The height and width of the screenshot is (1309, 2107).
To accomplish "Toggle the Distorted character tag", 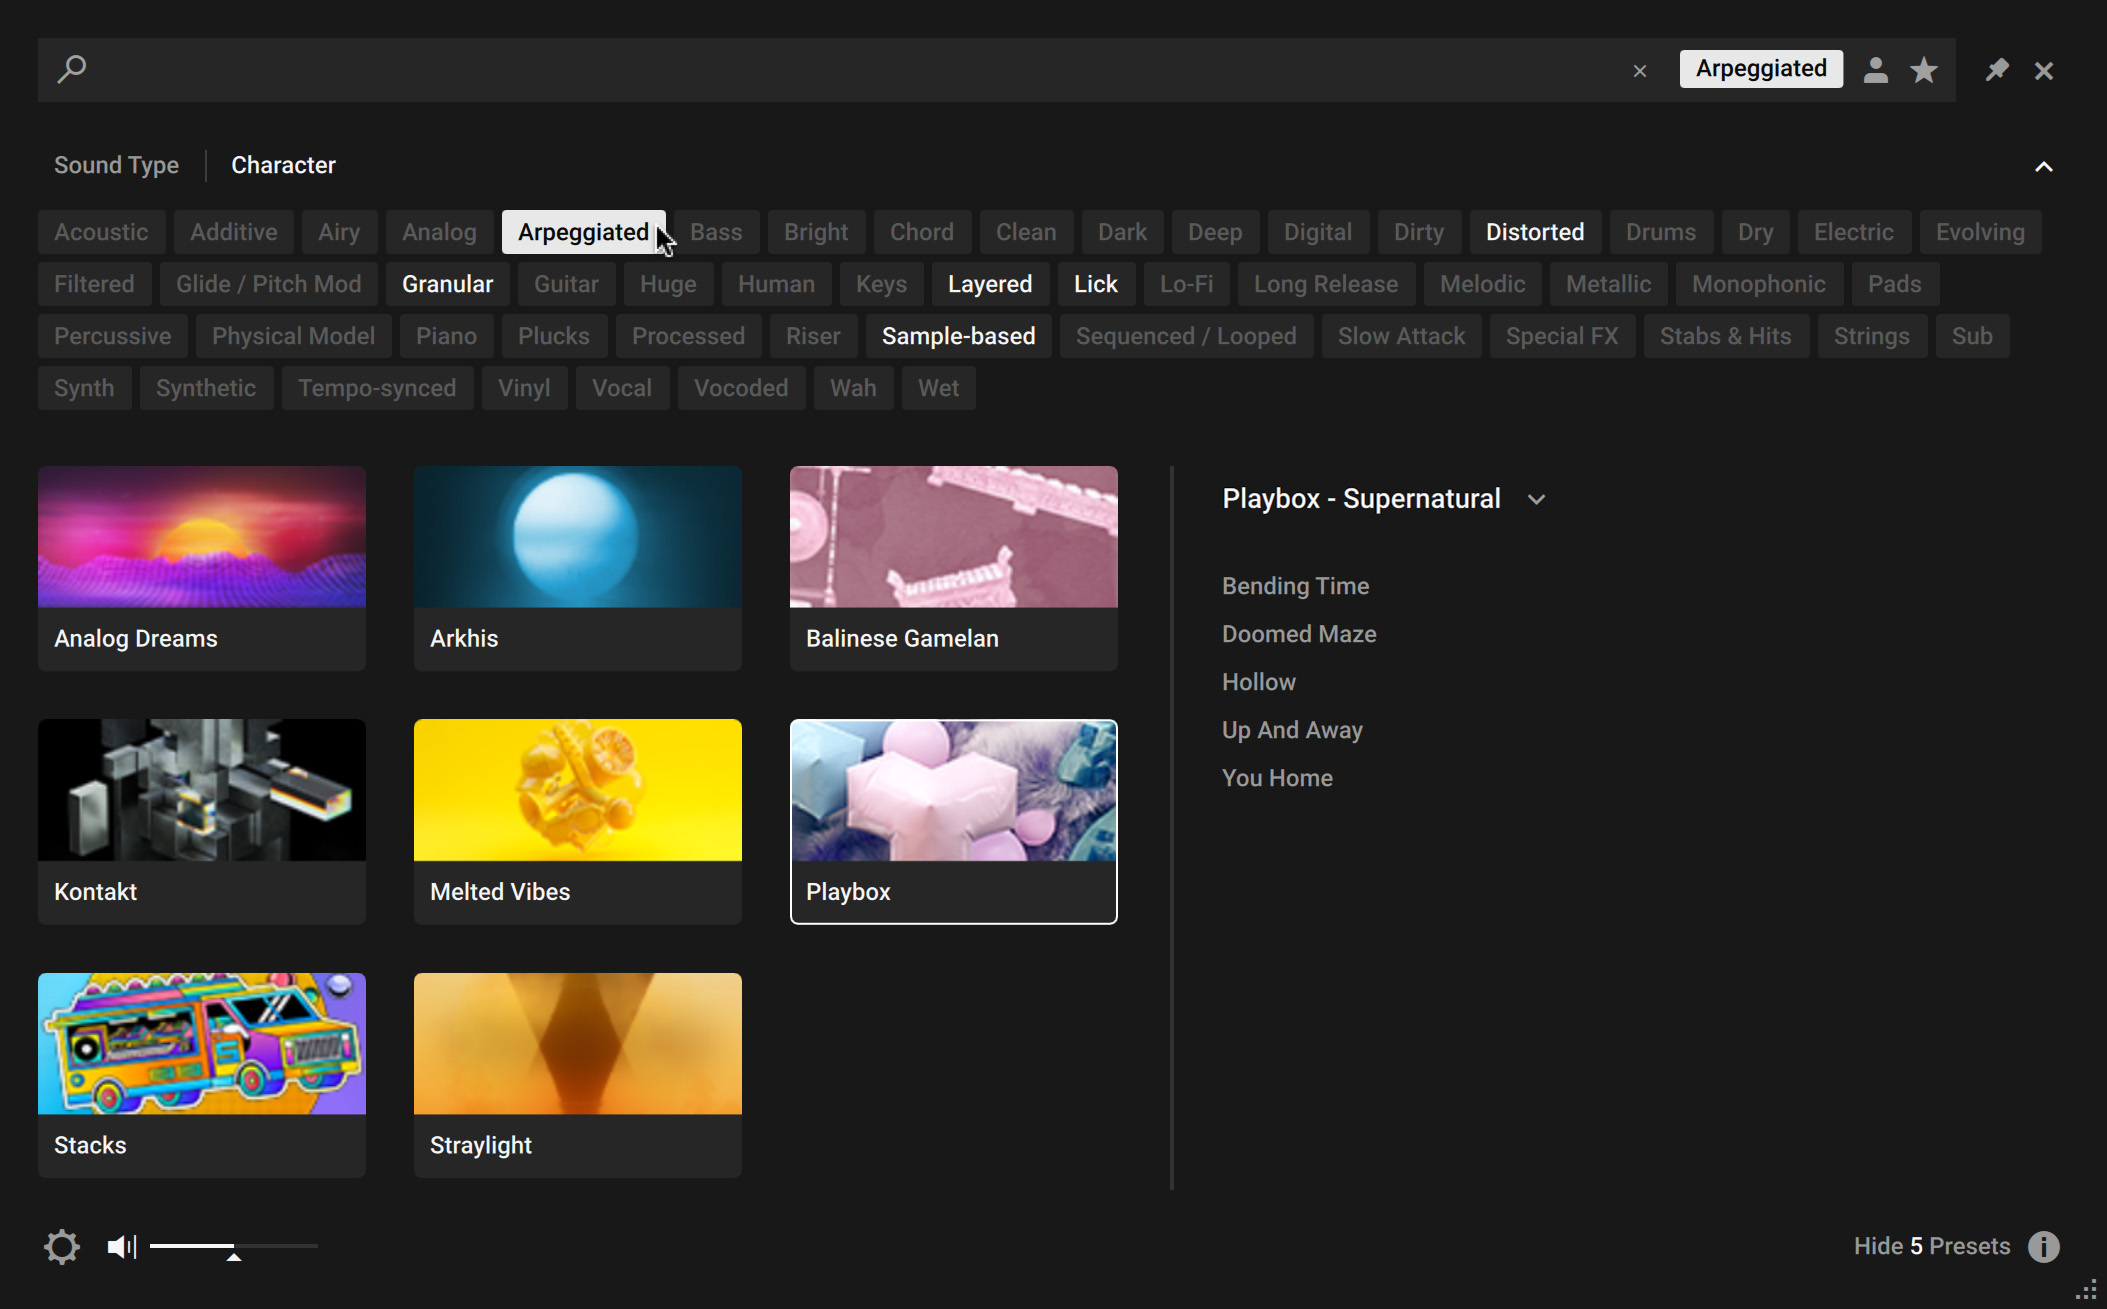I will 1534,232.
